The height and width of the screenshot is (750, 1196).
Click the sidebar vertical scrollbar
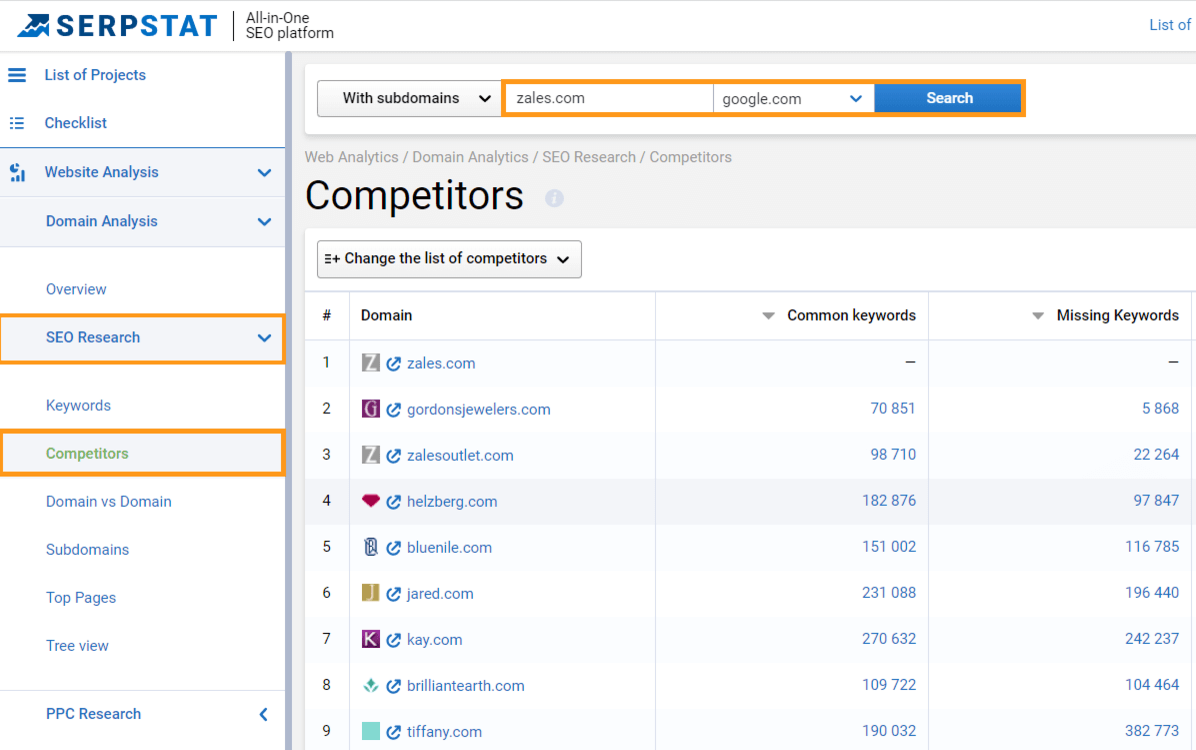click(288, 401)
